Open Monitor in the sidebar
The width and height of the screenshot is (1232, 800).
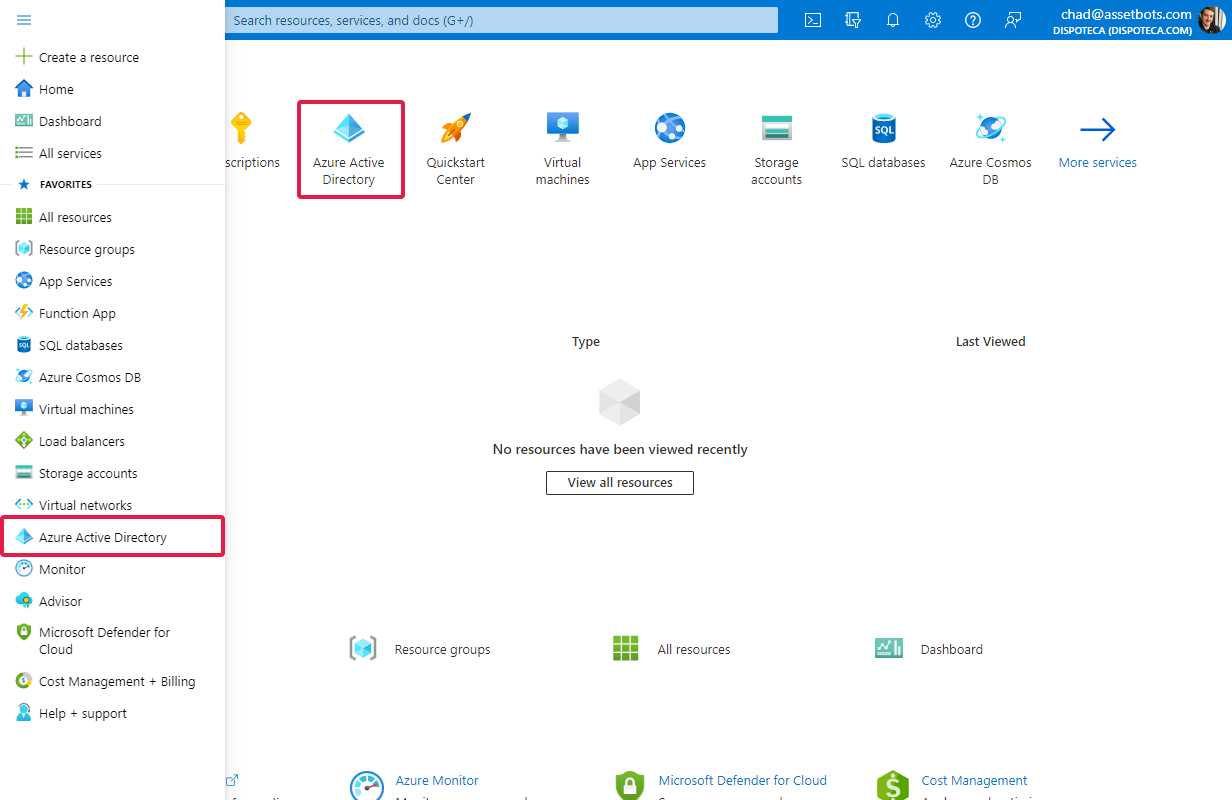112,569
